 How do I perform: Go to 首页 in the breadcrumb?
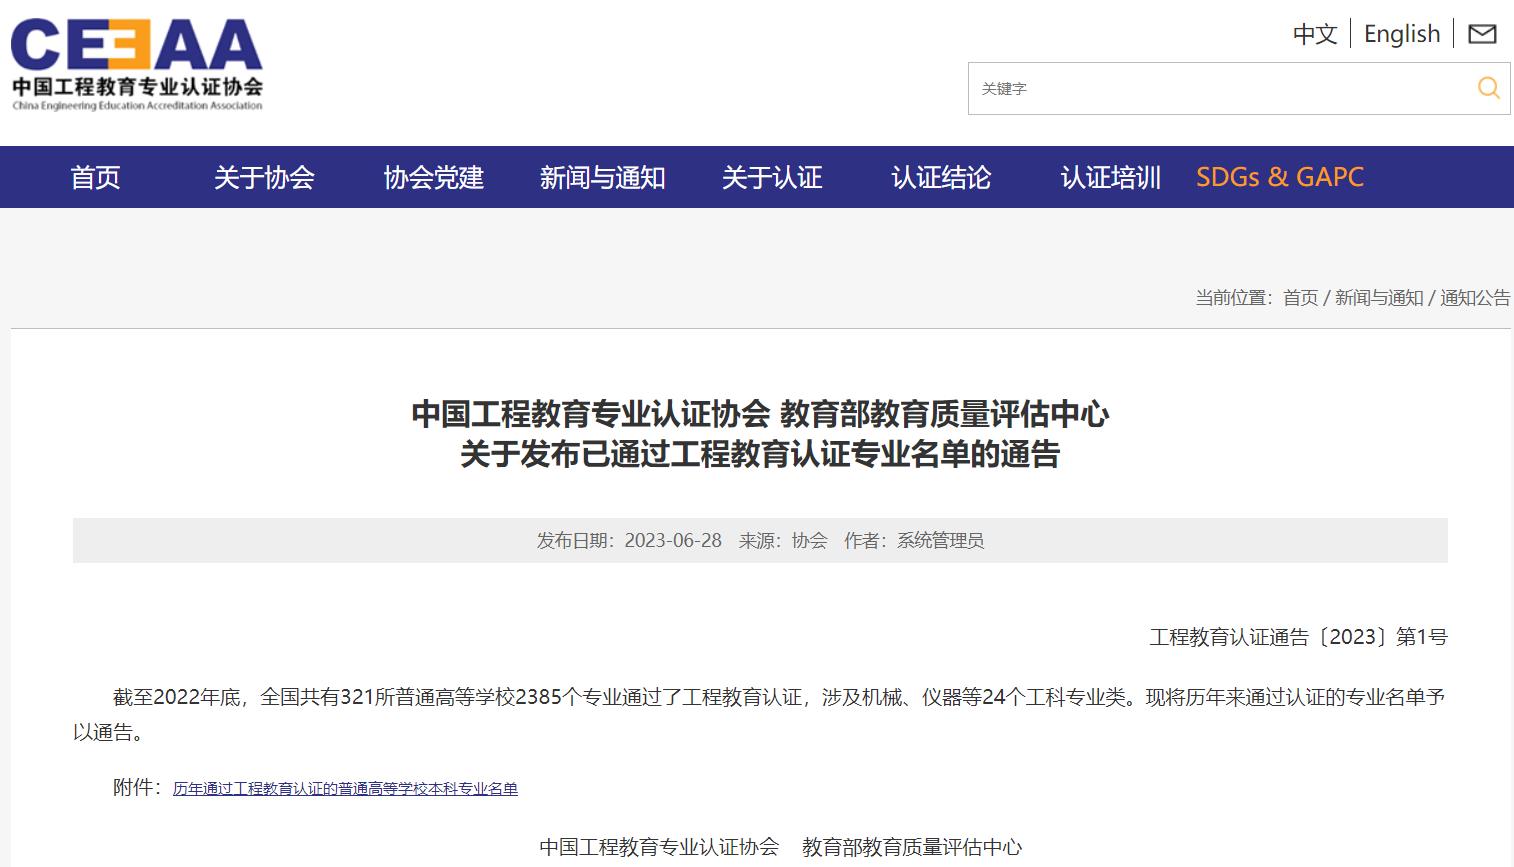[1300, 298]
